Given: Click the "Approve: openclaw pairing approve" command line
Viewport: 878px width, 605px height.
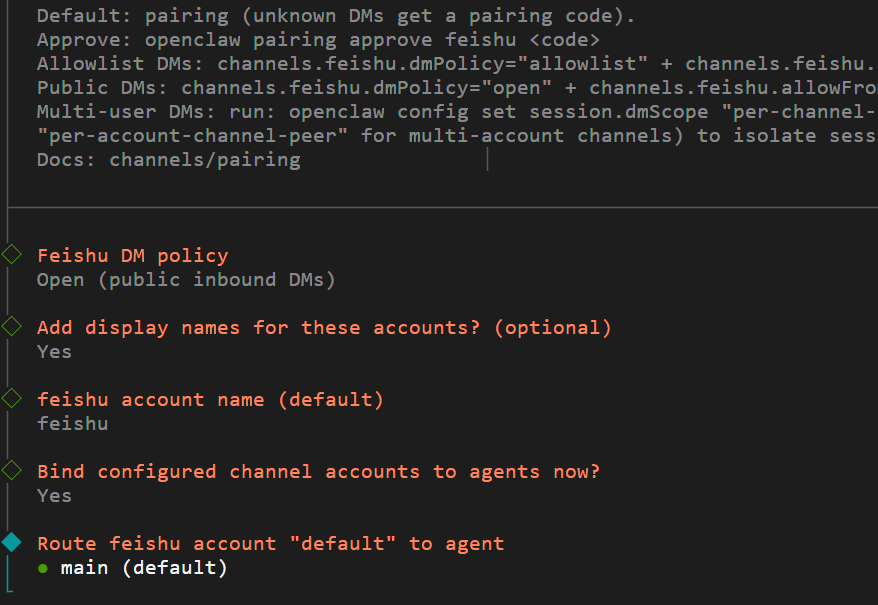Looking at the screenshot, I should point(318,40).
